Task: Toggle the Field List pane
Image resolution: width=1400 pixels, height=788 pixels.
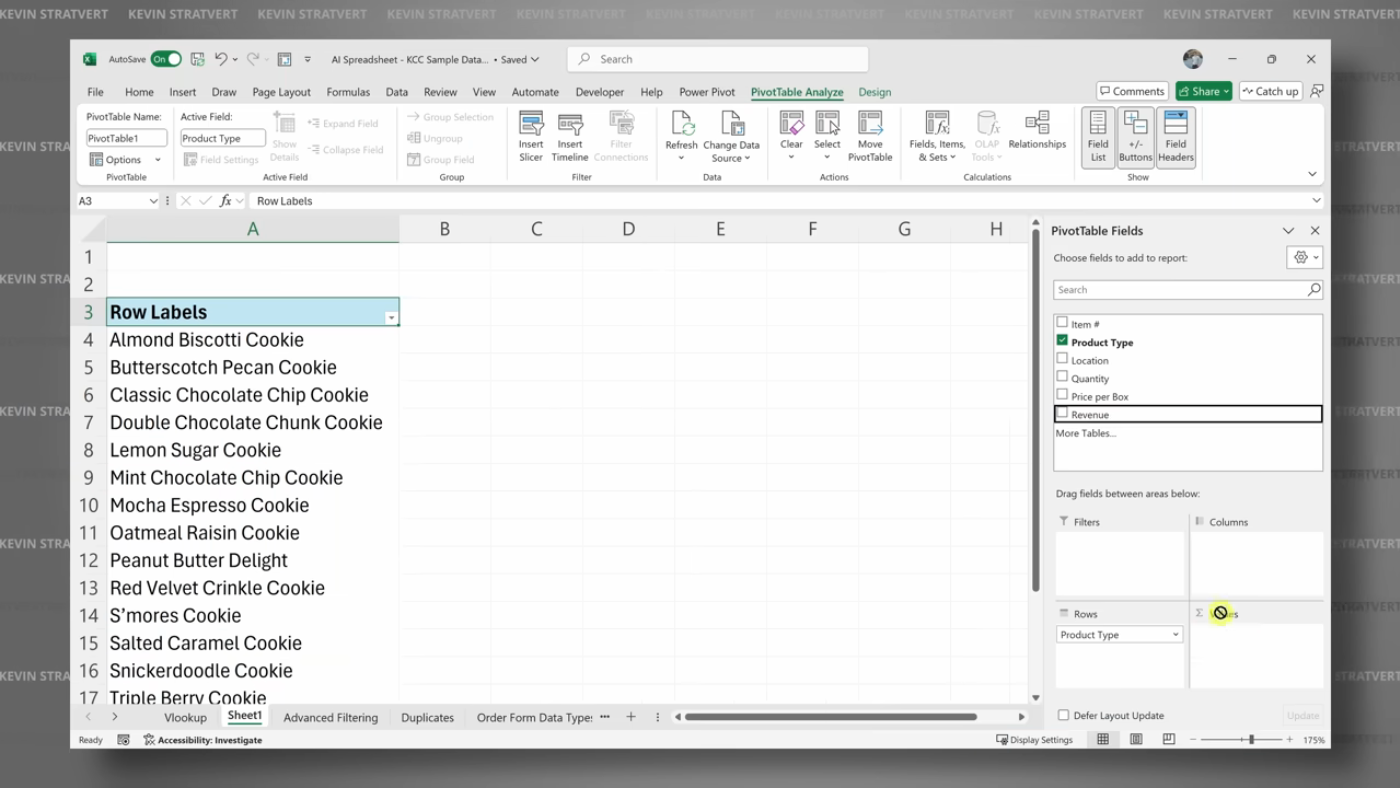Action: [1098, 137]
